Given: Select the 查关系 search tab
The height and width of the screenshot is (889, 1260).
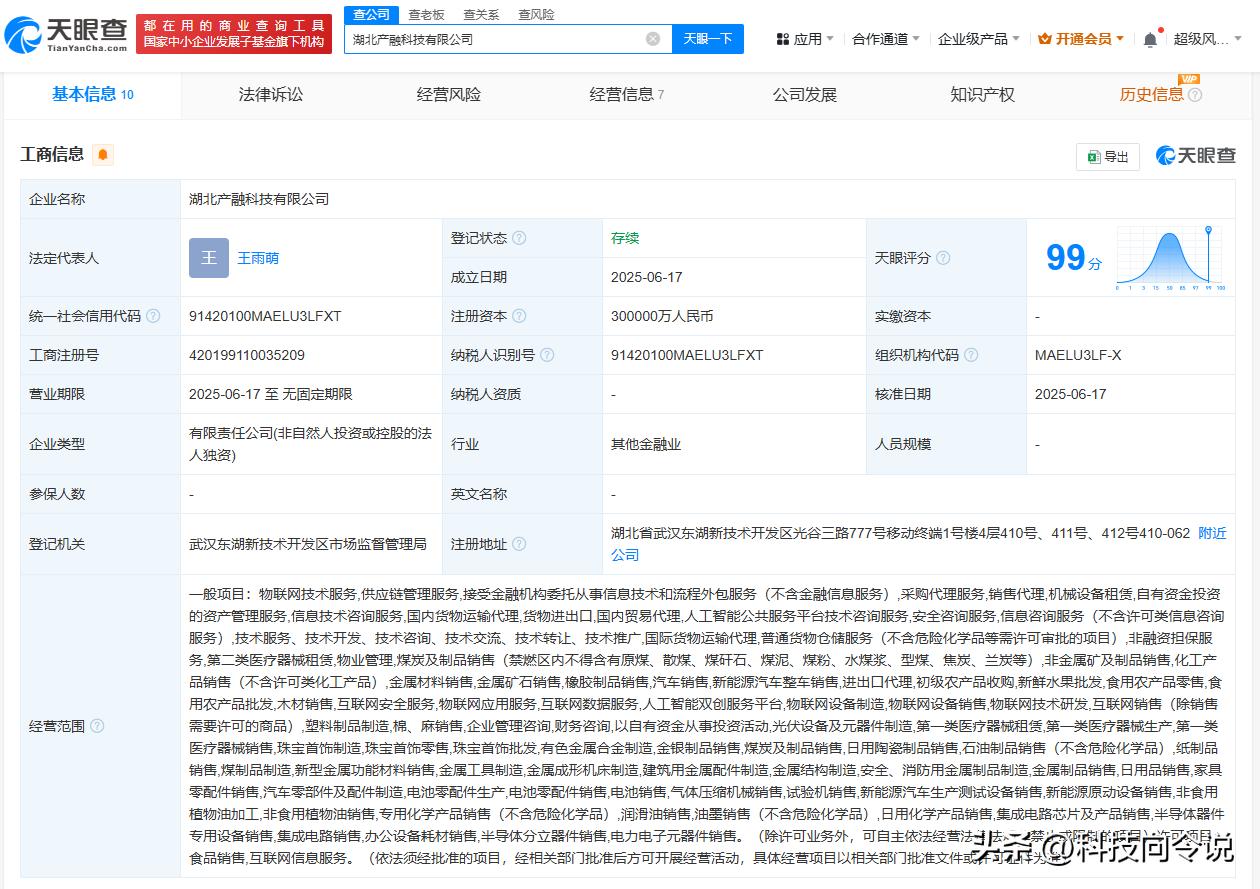Looking at the screenshot, I should (481, 14).
